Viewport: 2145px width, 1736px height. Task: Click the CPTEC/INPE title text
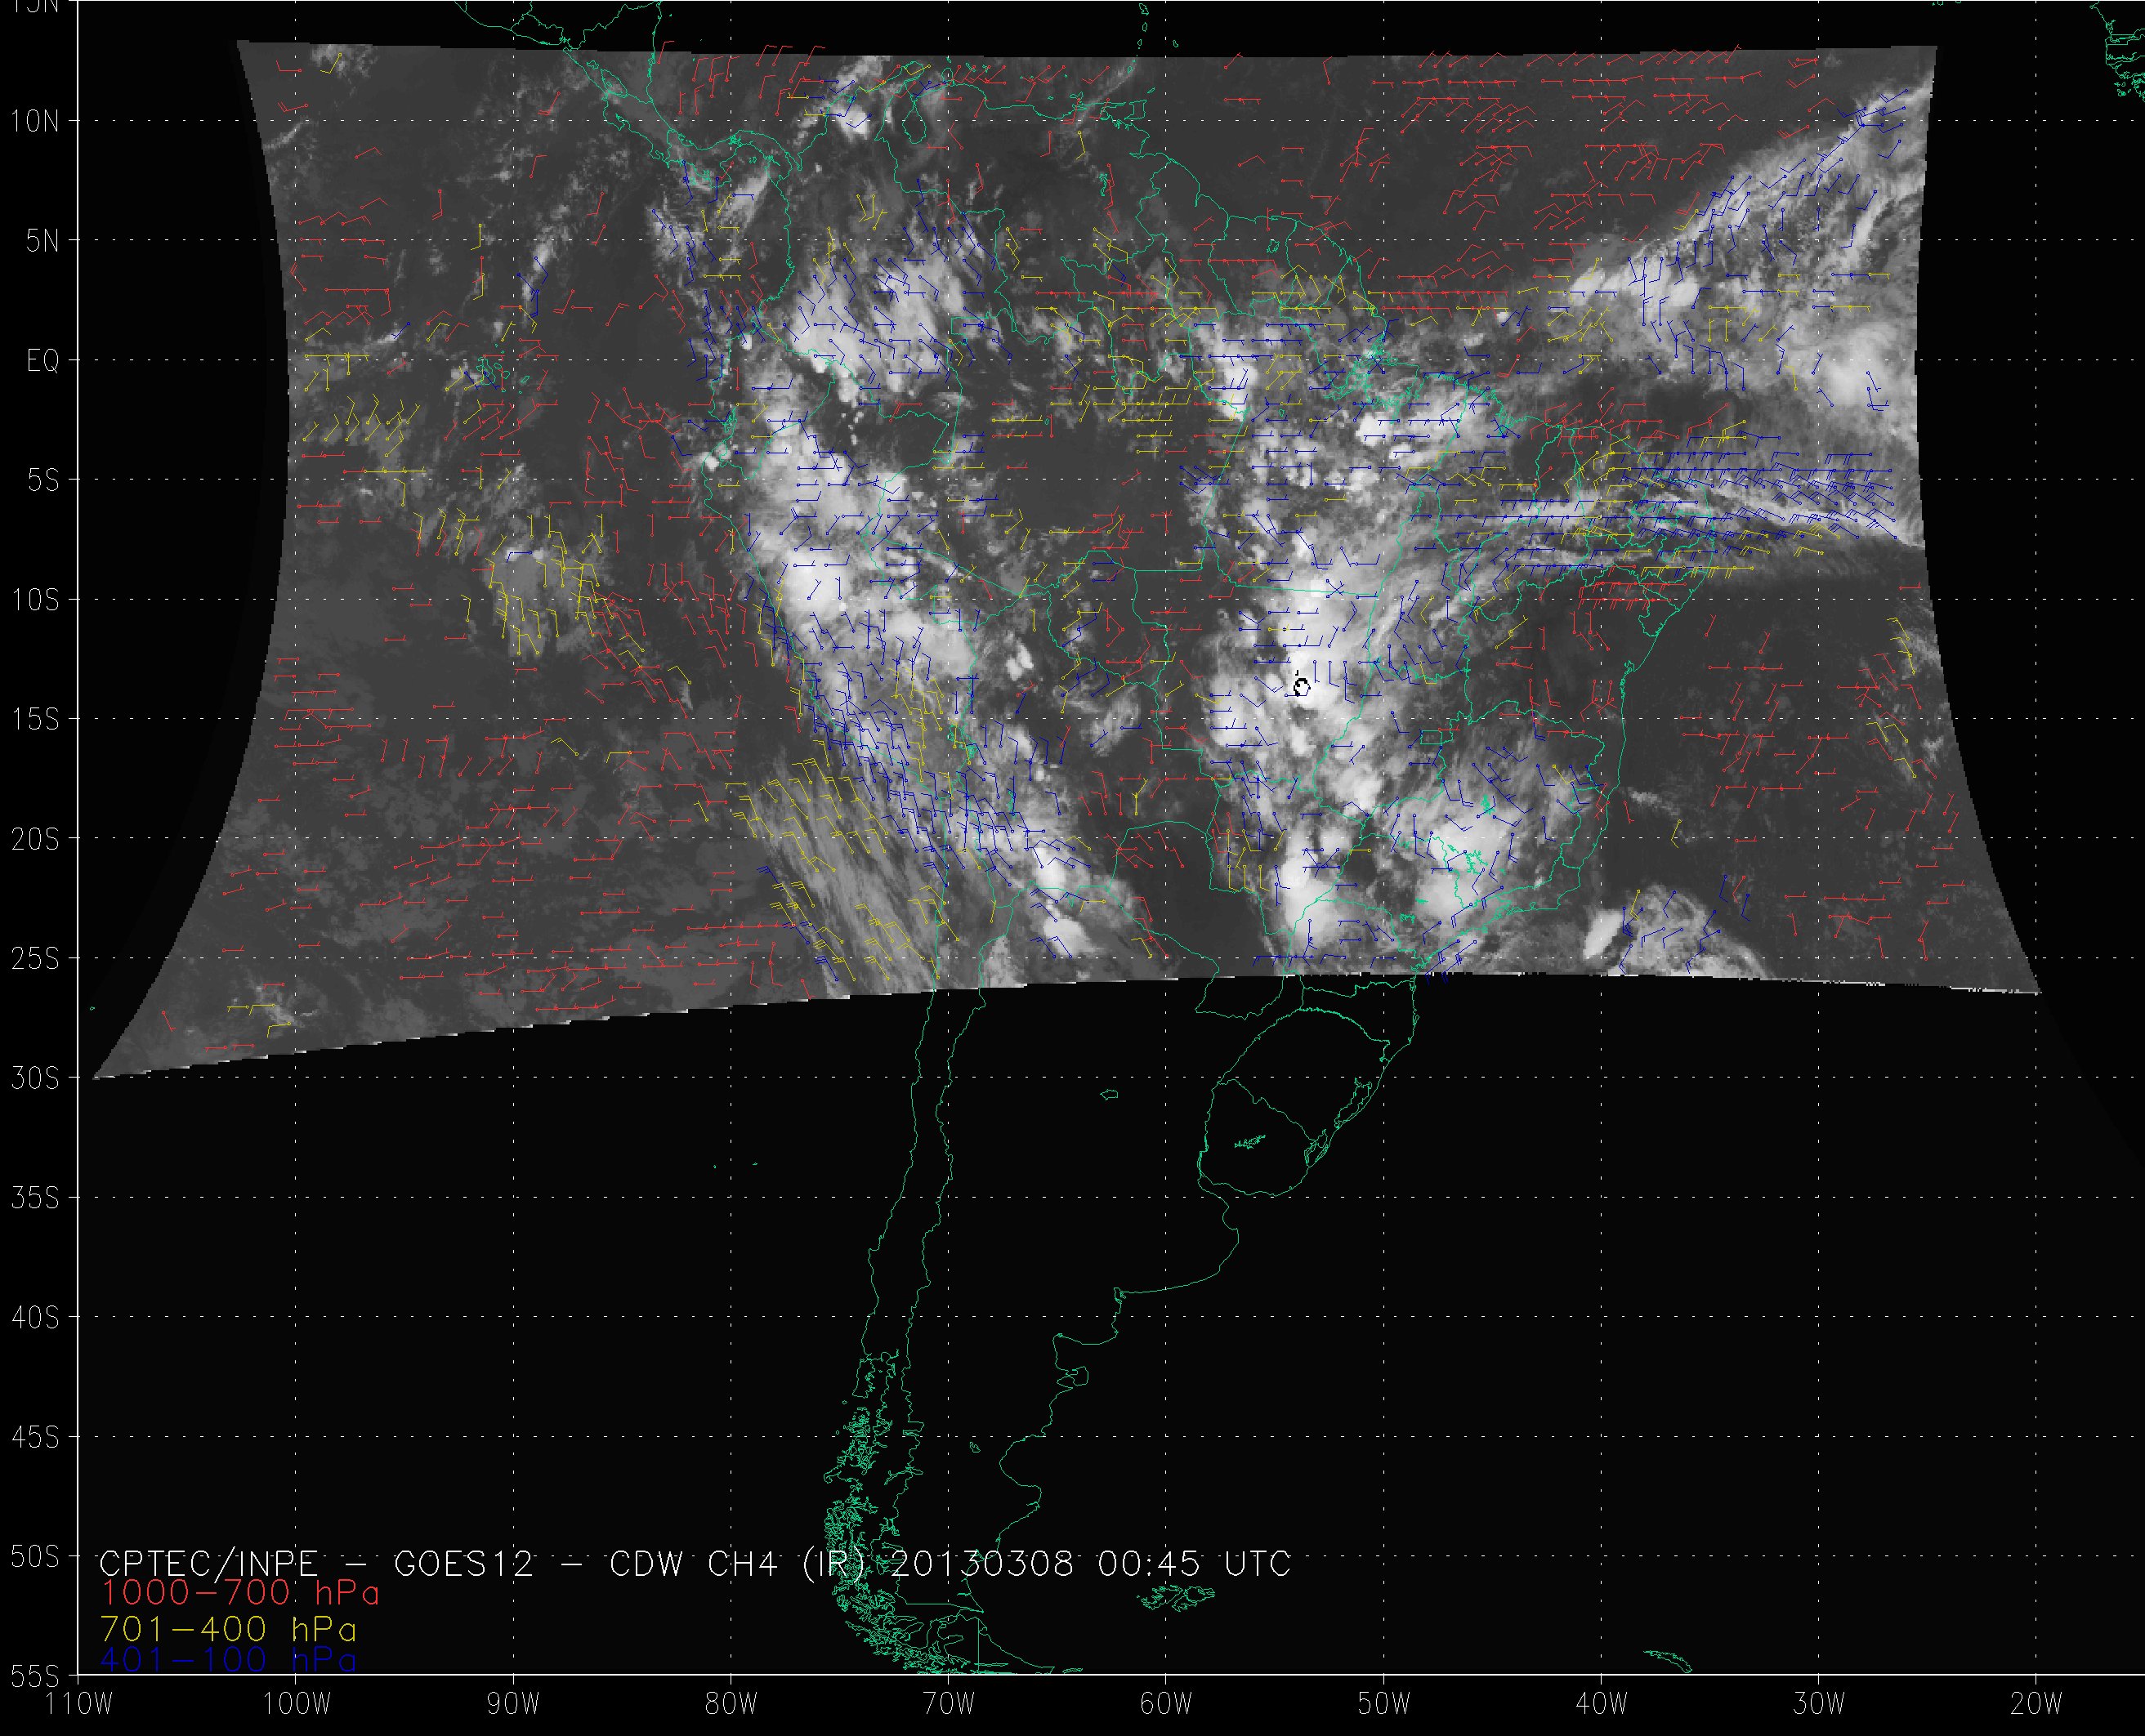point(208,1563)
